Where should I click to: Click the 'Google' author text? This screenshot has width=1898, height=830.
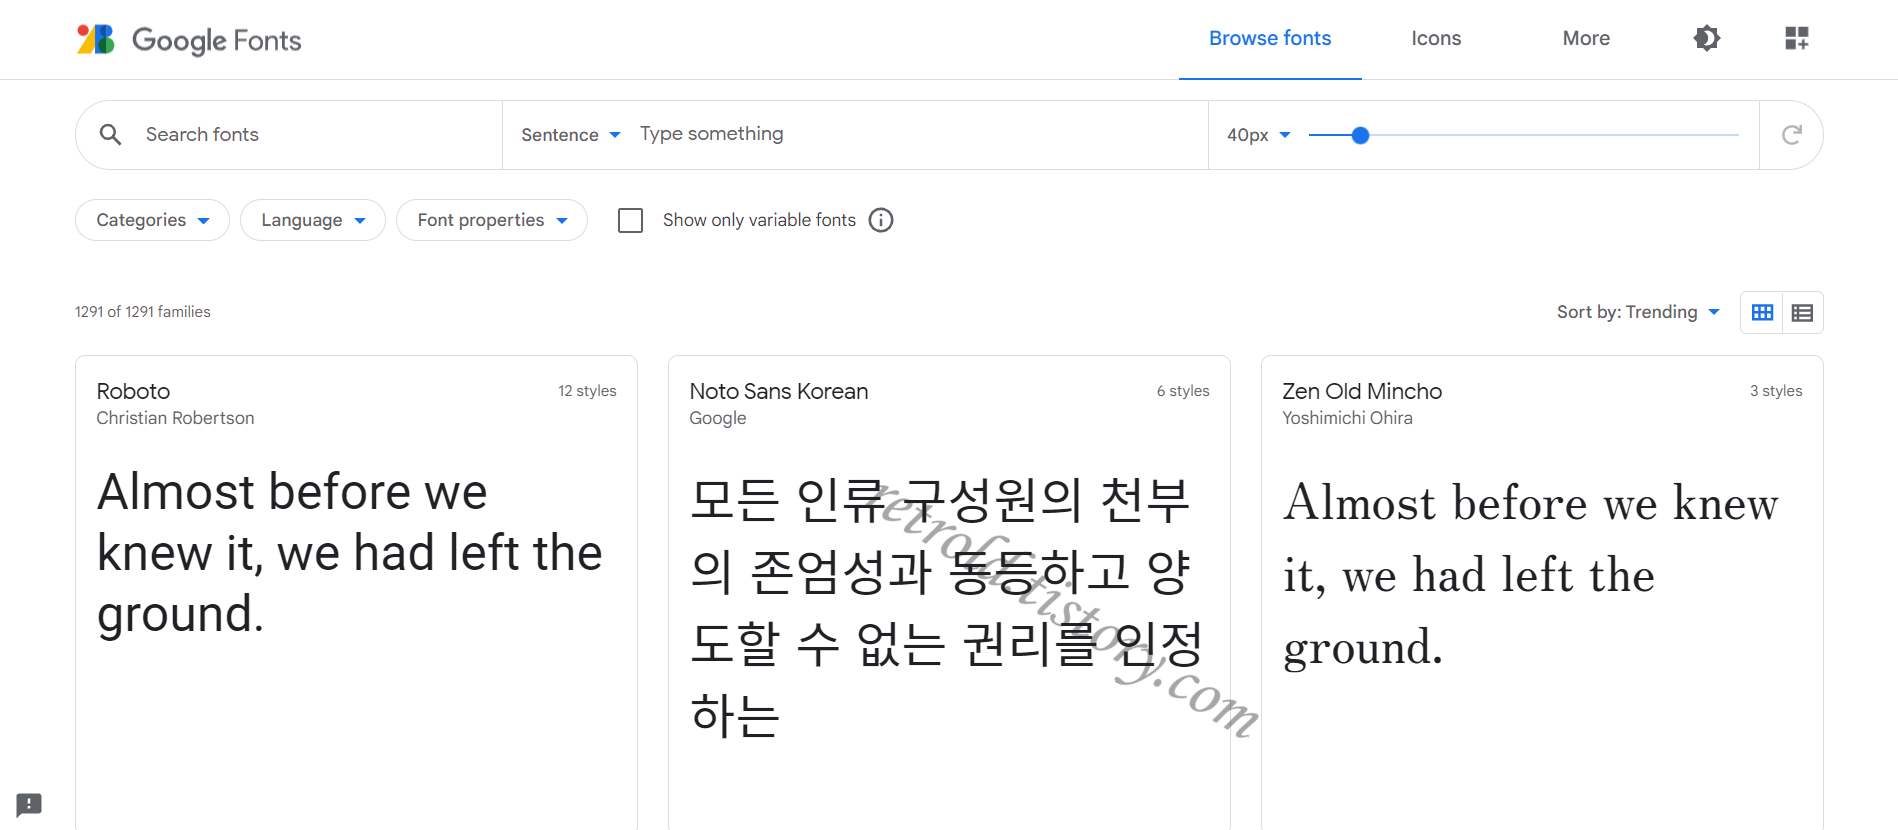click(x=718, y=418)
